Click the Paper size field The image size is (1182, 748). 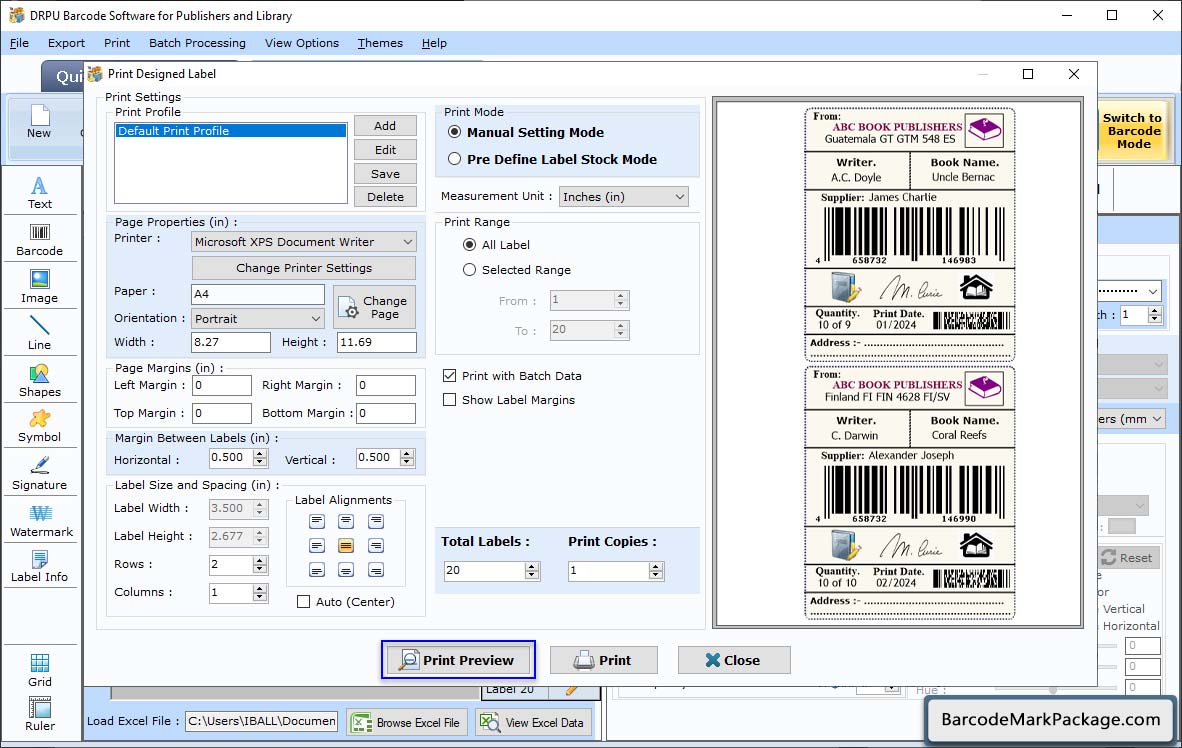tap(259, 294)
